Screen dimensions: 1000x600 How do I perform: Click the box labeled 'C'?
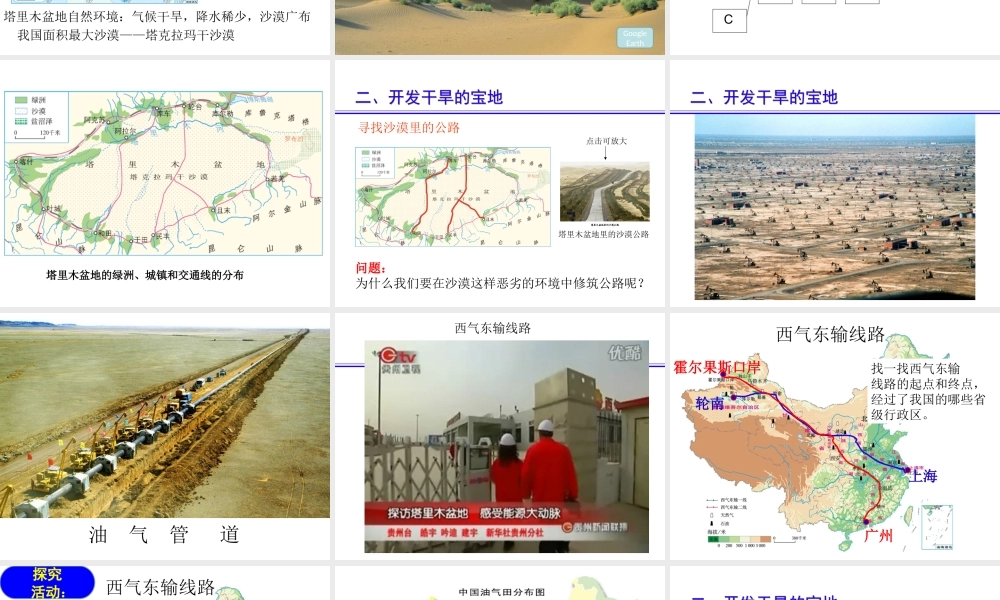[729, 20]
